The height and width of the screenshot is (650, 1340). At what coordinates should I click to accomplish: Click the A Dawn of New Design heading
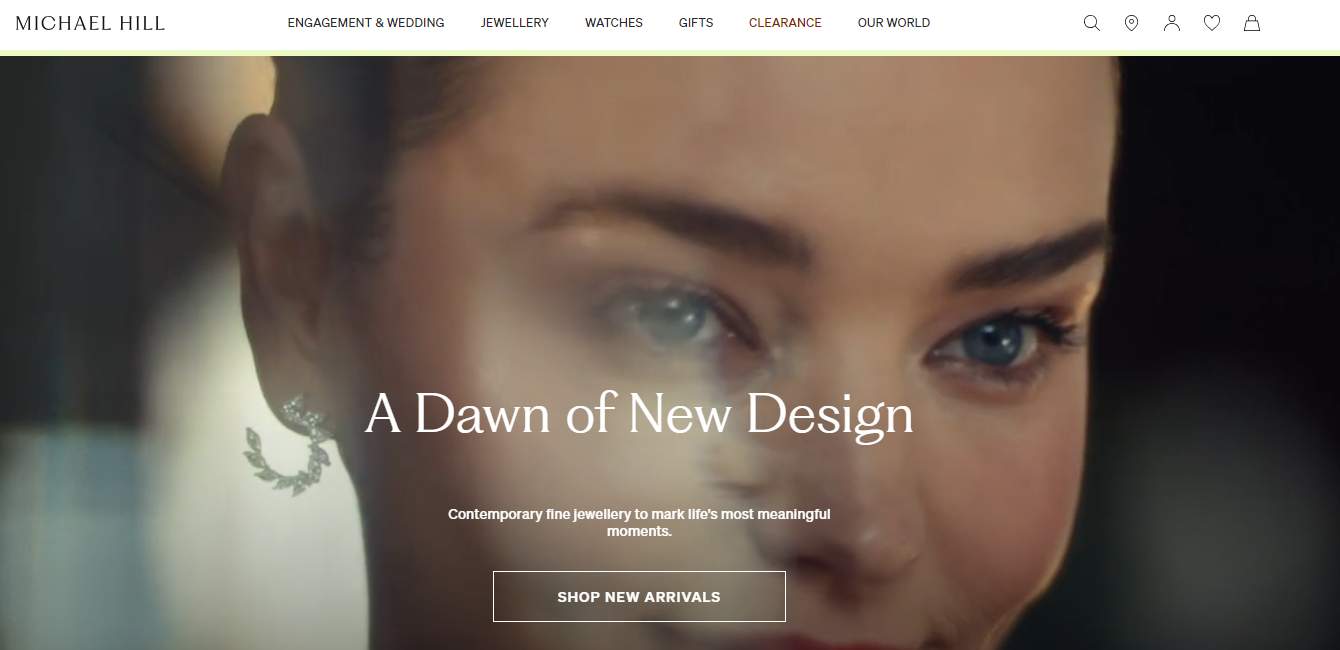coord(639,413)
